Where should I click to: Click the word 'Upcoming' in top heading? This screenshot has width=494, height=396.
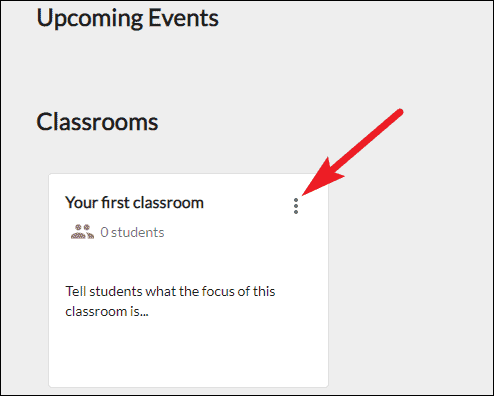[x=90, y=19]
